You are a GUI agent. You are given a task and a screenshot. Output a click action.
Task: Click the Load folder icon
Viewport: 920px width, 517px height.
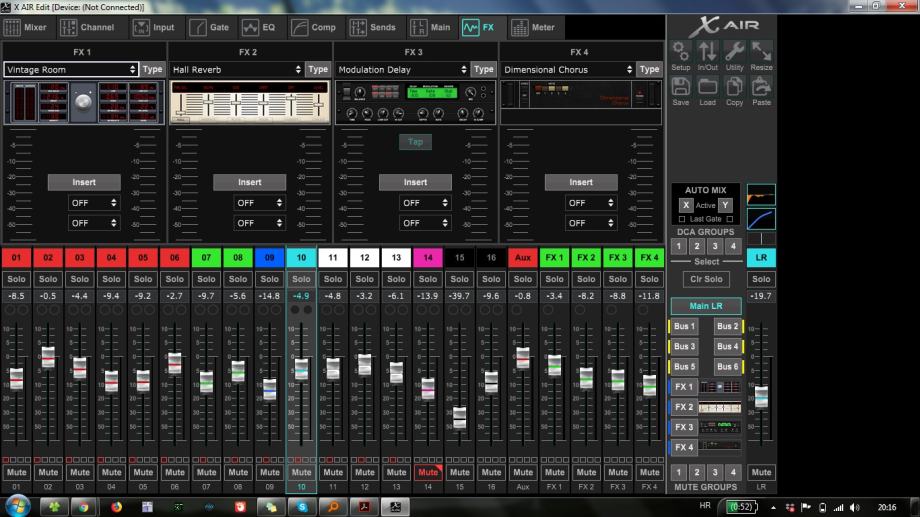pyautogui.click(x=707, y=90)
